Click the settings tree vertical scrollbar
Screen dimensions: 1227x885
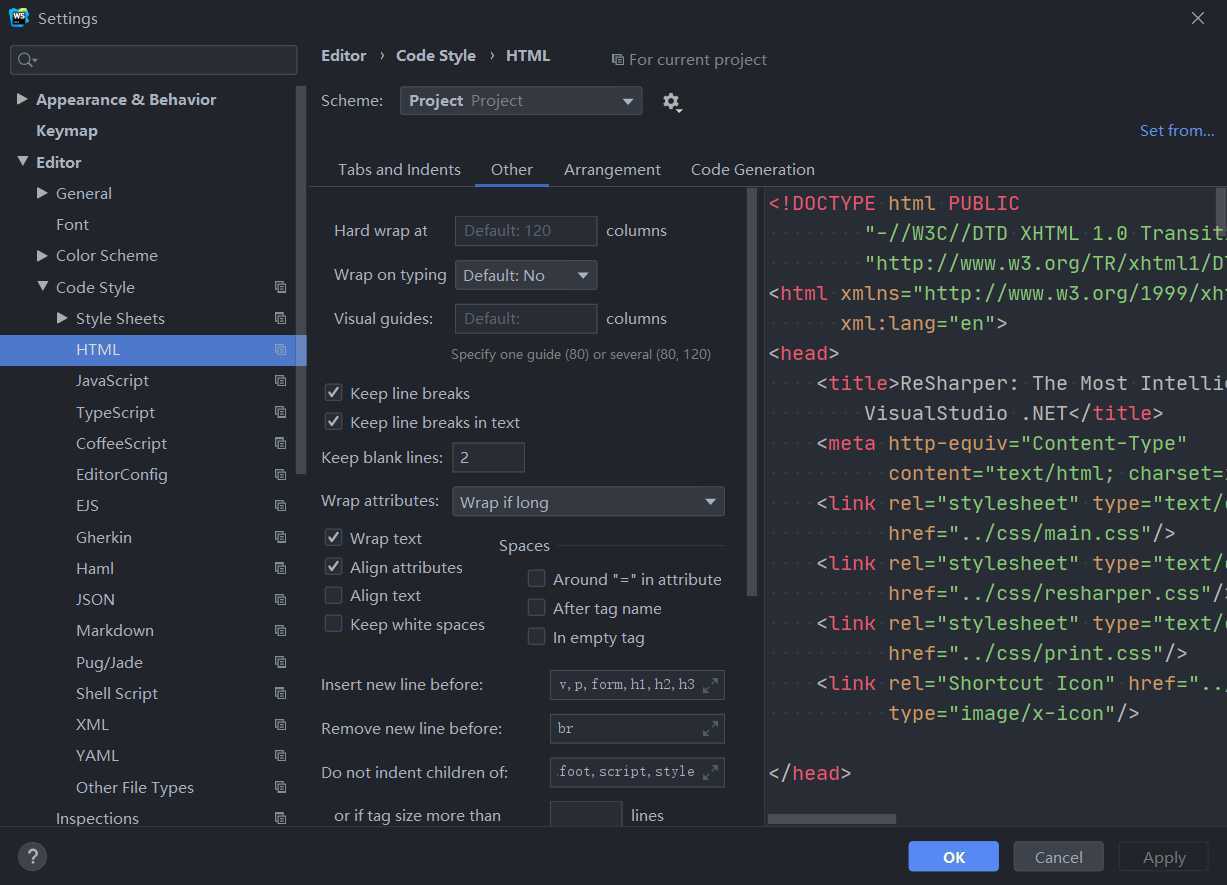301,280
